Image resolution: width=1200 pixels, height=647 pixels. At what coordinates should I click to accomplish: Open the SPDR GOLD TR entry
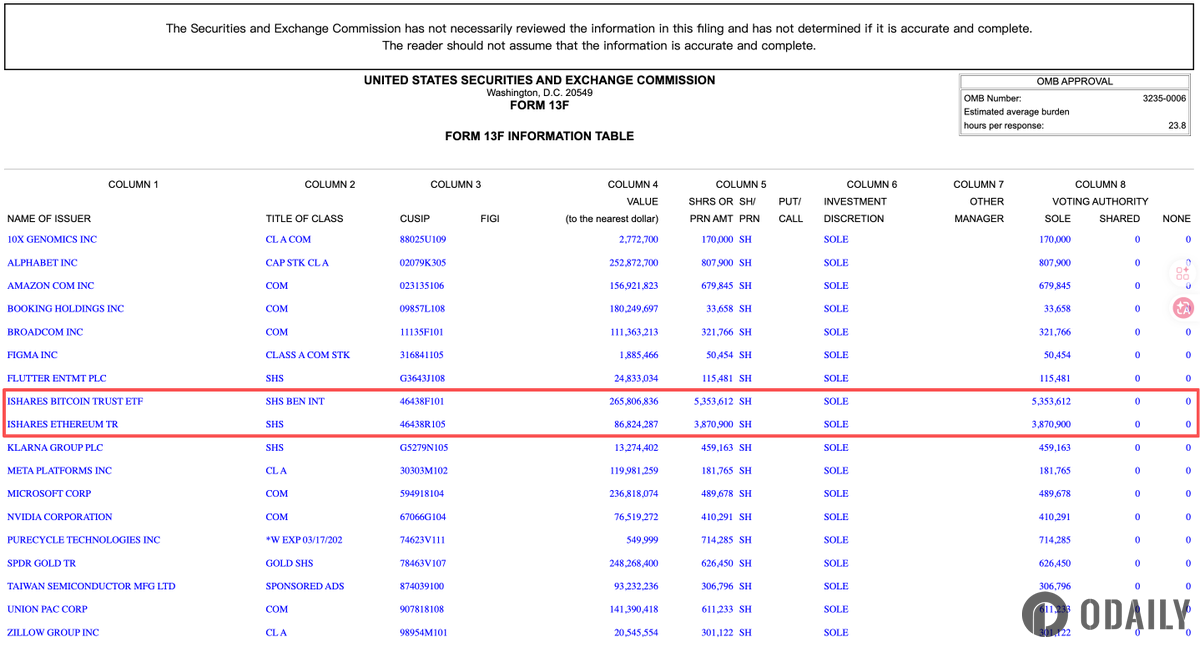pyautogui.click(x=43, y=563)
